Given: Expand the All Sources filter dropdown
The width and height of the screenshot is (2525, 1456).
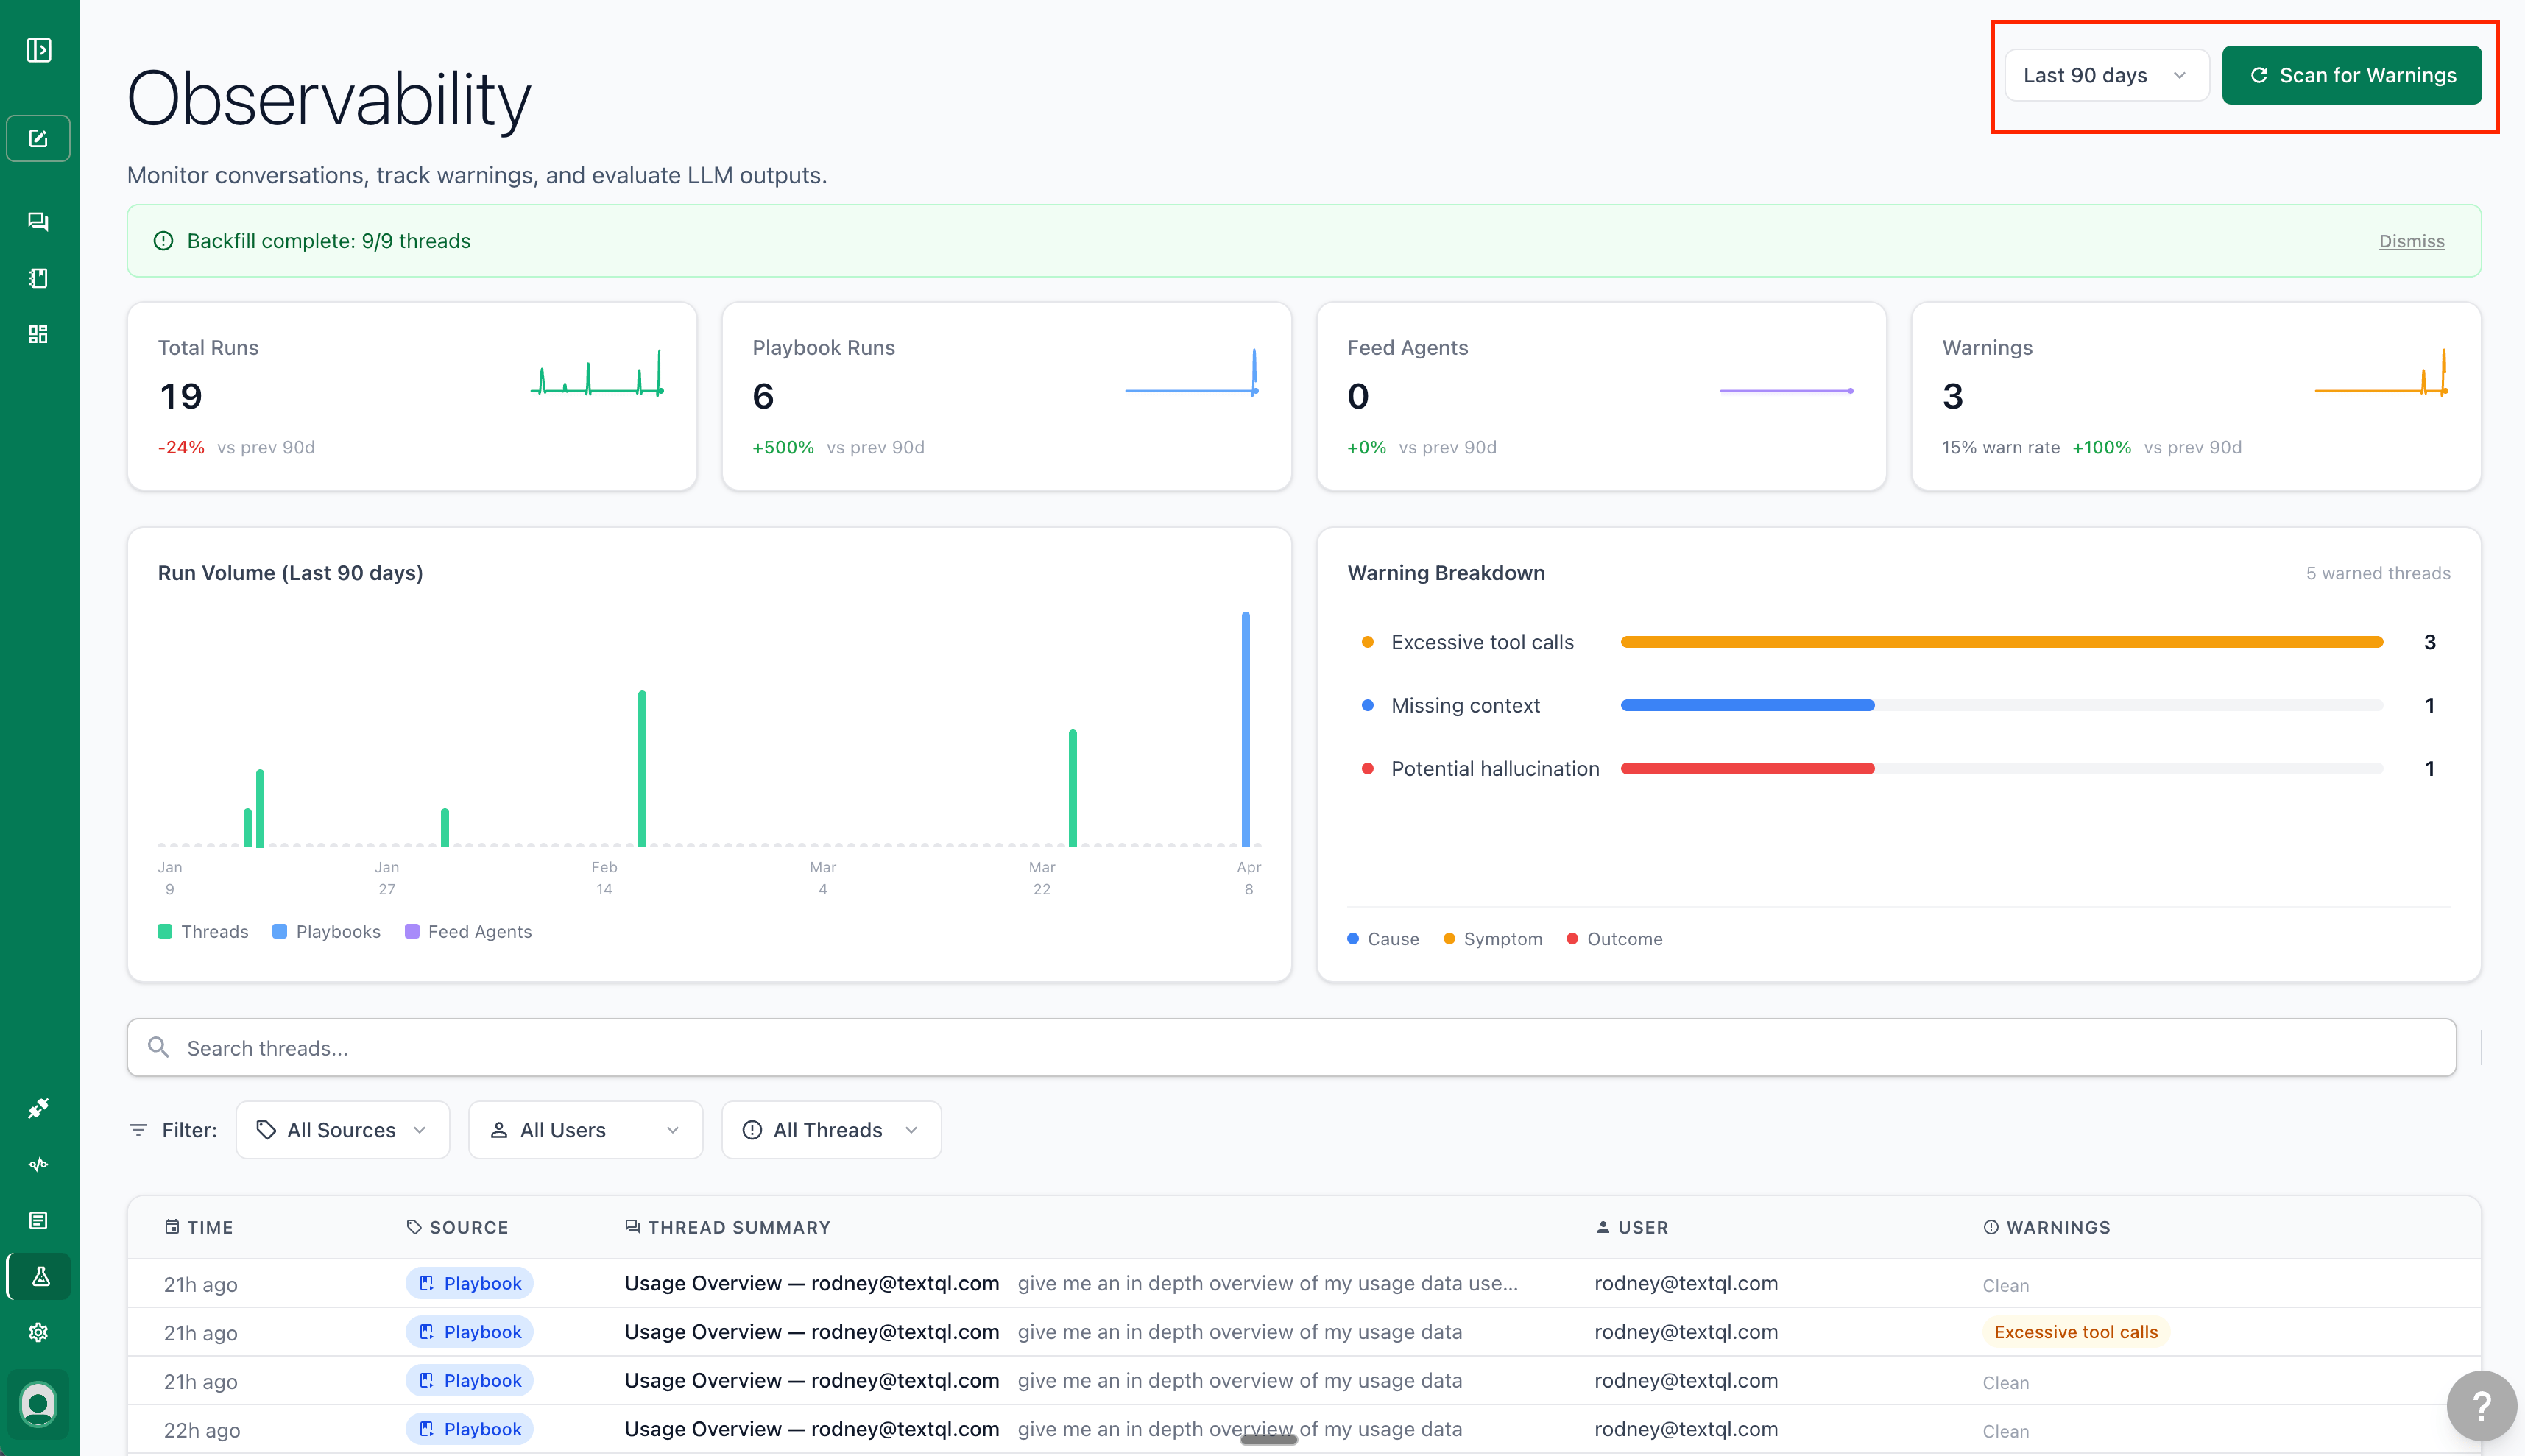Looking at the screenshot, I should (x=343, y=1130).
